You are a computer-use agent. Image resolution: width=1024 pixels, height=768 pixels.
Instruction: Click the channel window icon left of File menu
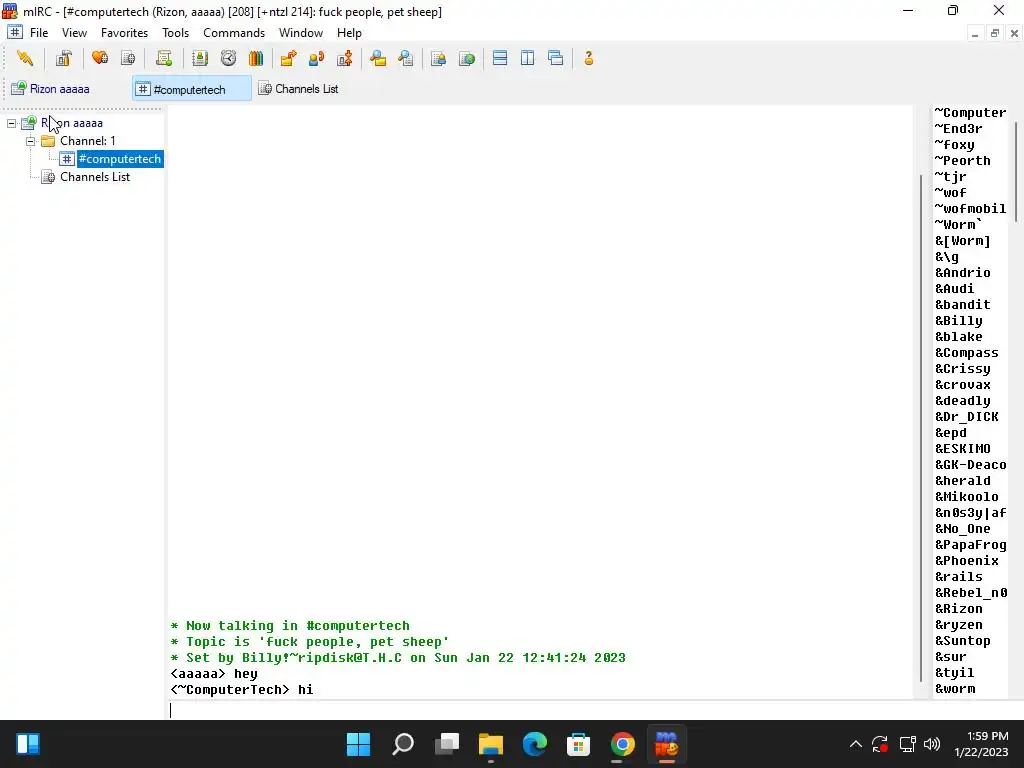pyautogui.click(x=14, y=32)
